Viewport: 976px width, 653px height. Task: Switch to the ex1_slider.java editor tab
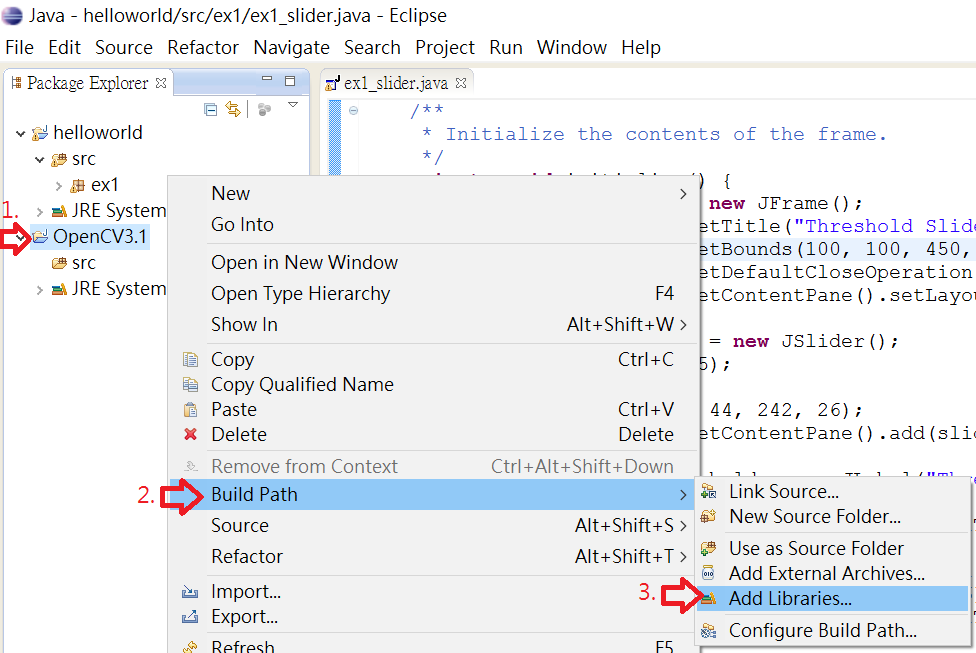pos(395,83)
